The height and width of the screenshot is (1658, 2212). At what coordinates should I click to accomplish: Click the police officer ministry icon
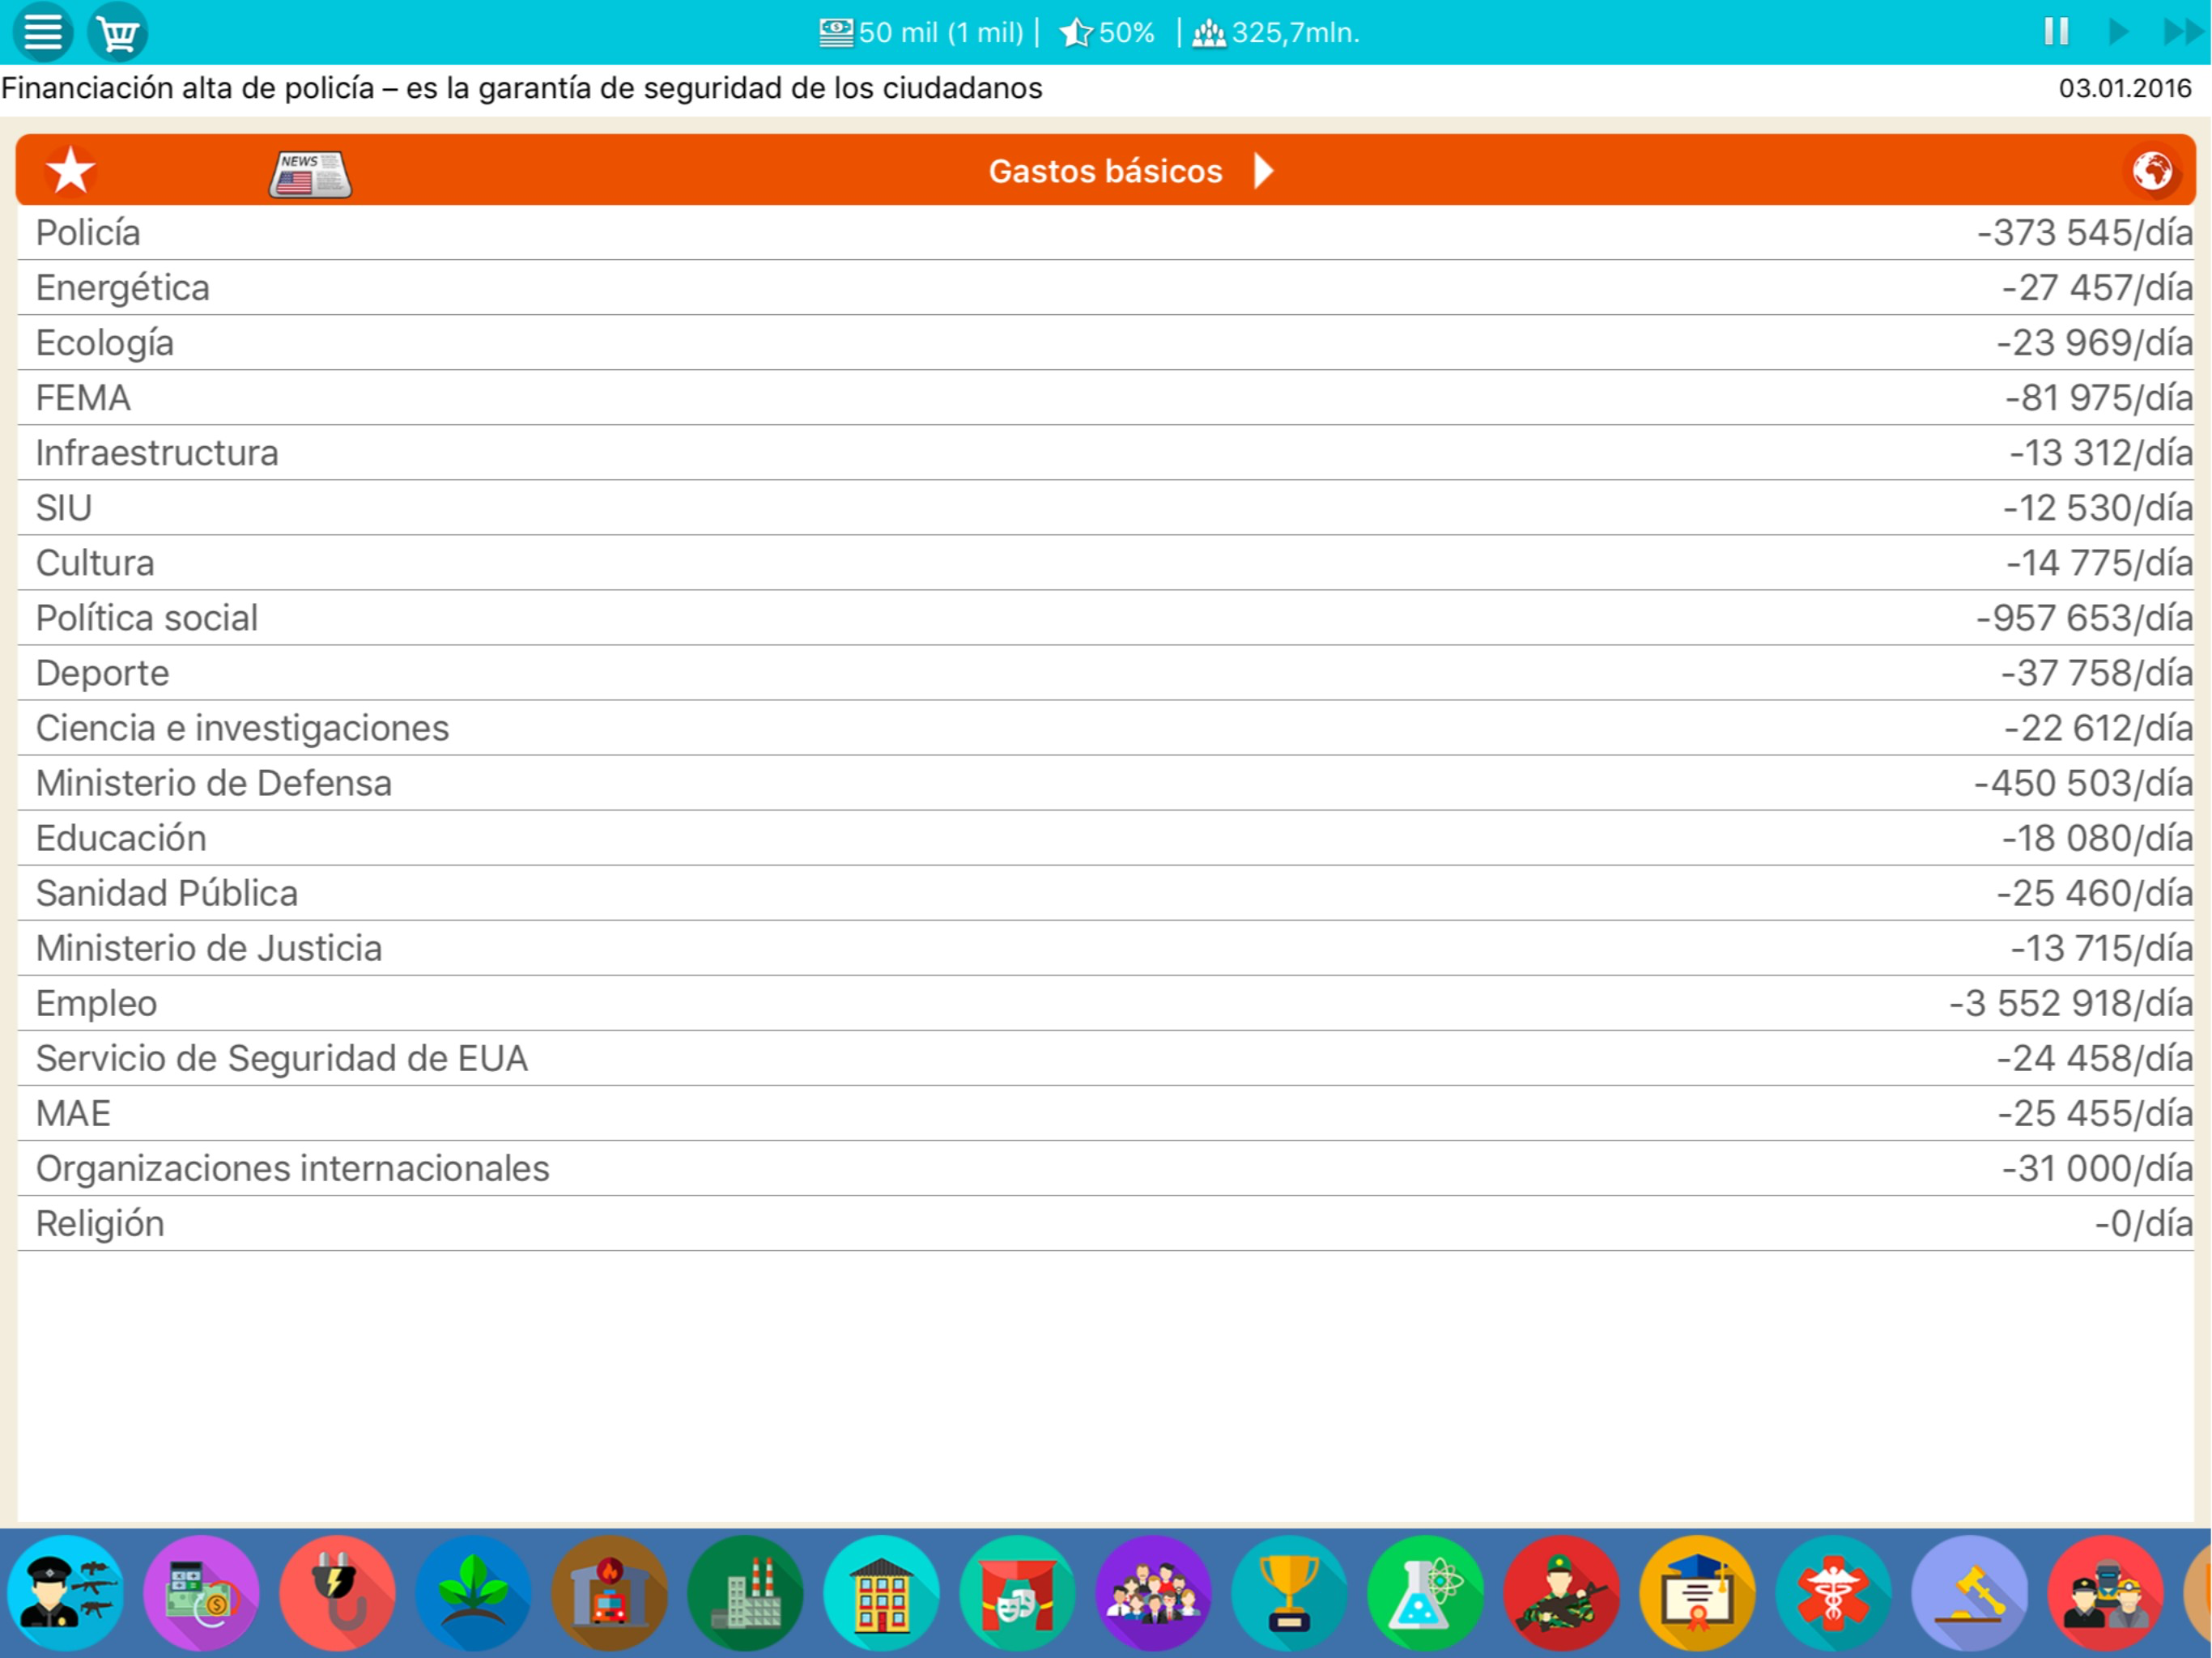coord(66,1593)
